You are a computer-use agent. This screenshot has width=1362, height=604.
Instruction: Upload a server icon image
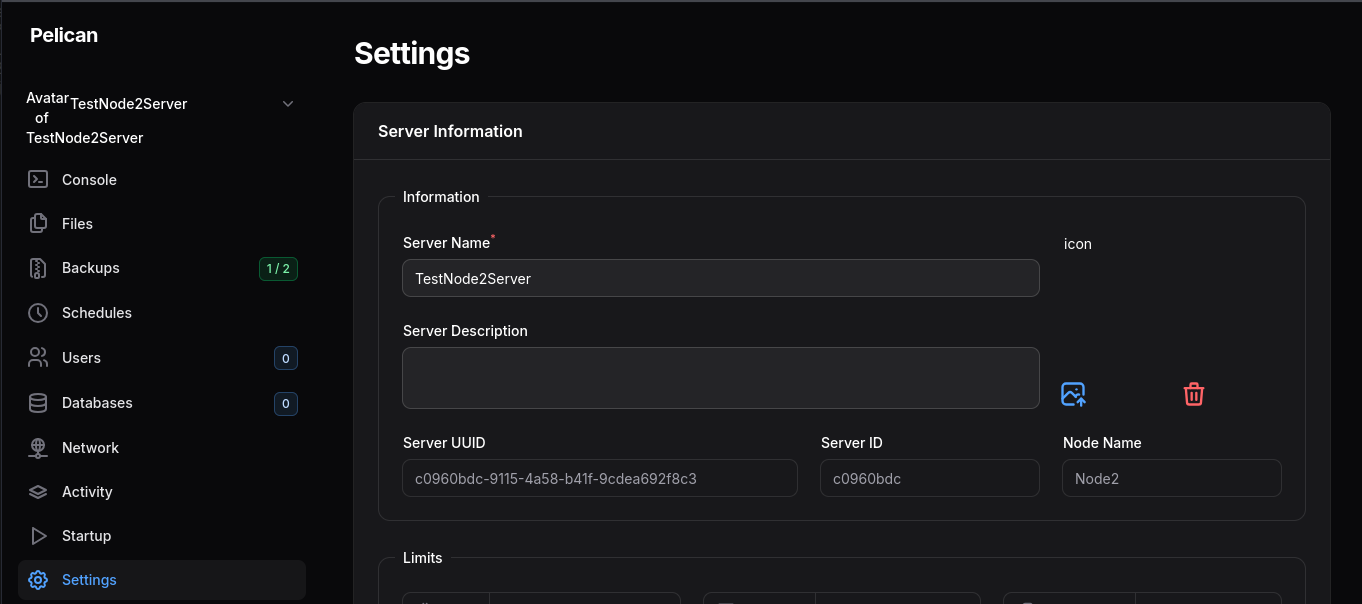point(1073,394)
